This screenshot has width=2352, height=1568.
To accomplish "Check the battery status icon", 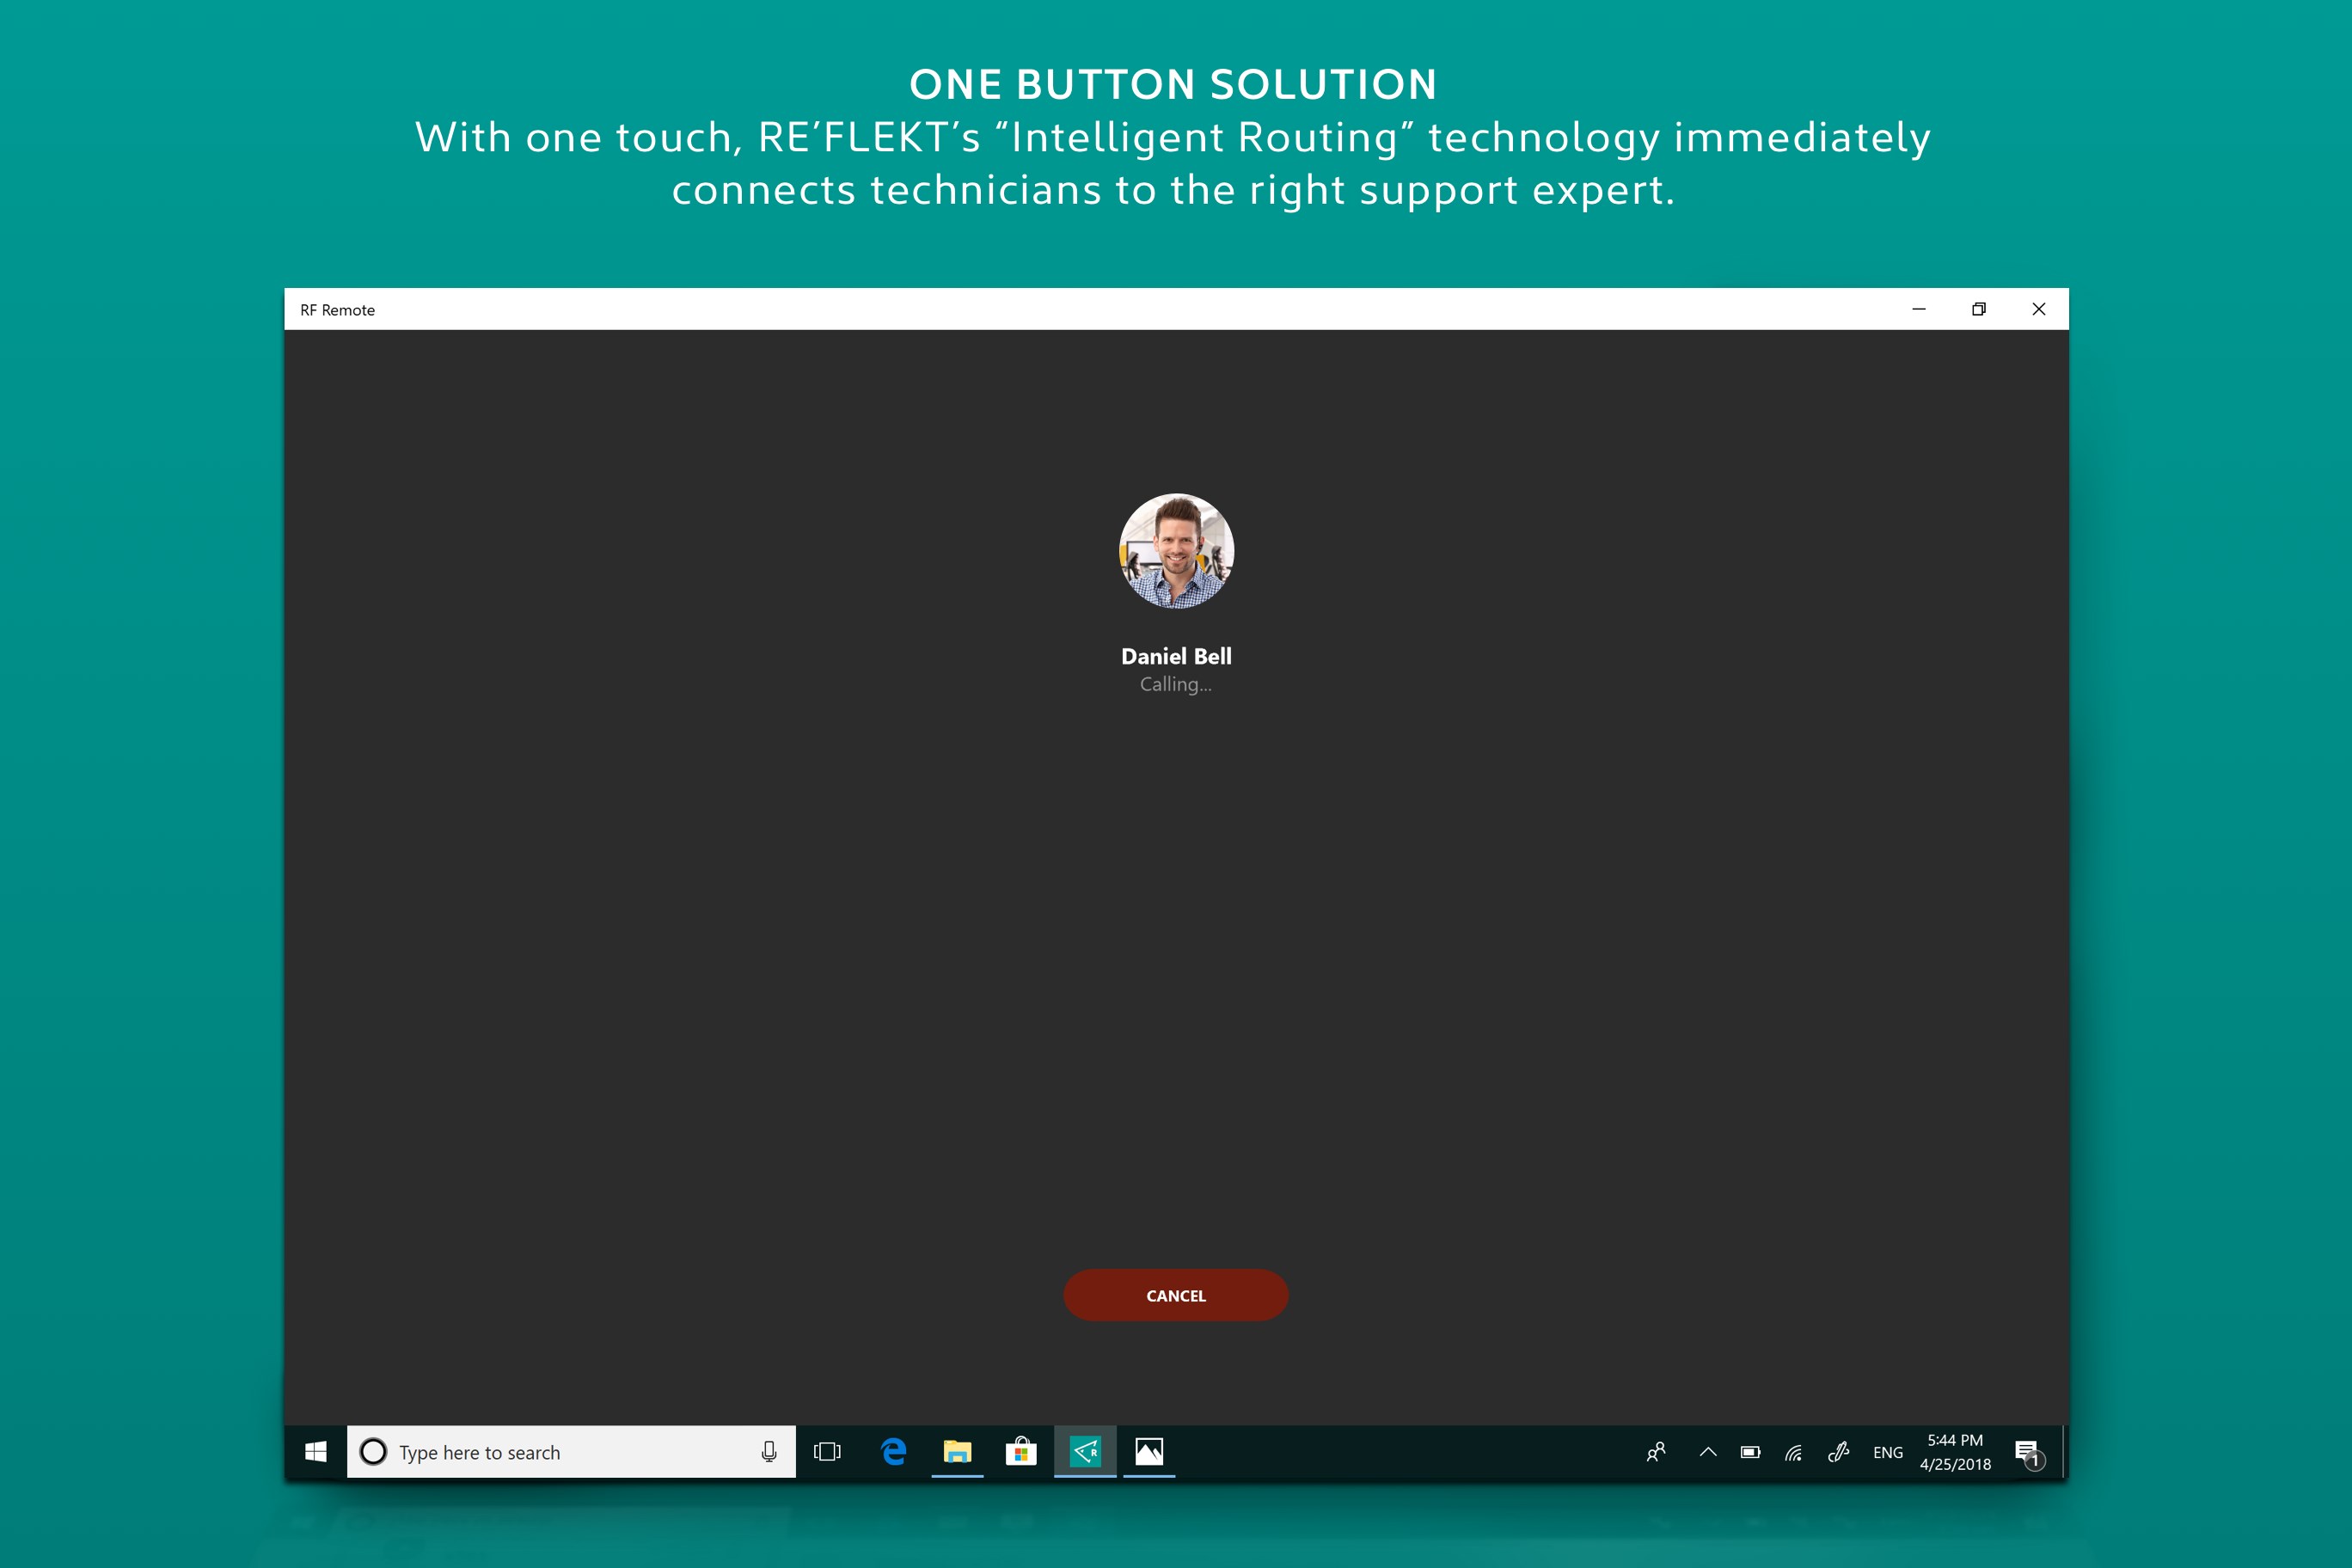I will 1750,1452.
